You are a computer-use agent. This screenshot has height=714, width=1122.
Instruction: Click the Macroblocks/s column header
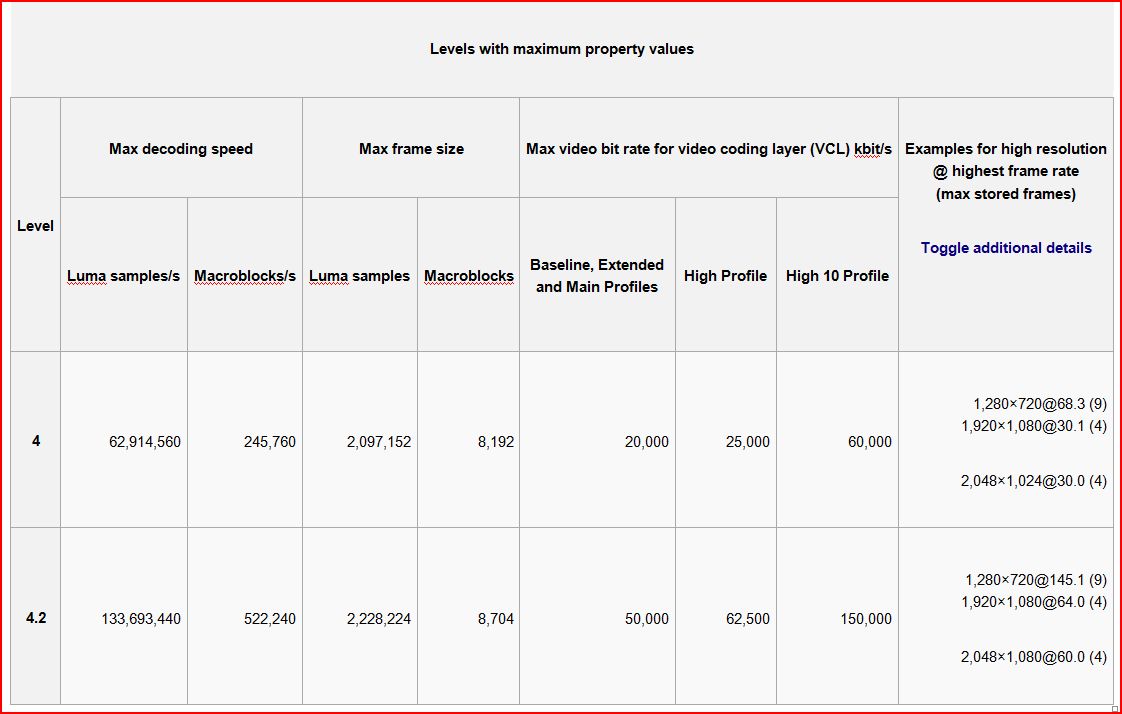click(x=245, y=276)
